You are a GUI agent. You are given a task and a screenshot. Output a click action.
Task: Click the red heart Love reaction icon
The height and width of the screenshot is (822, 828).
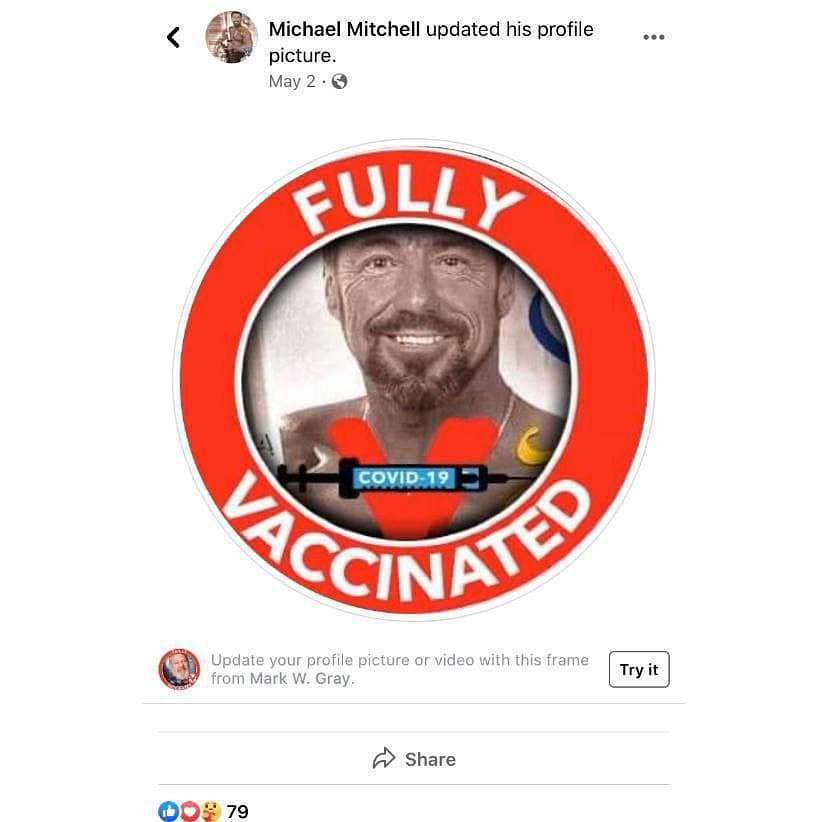click(190, 811)
